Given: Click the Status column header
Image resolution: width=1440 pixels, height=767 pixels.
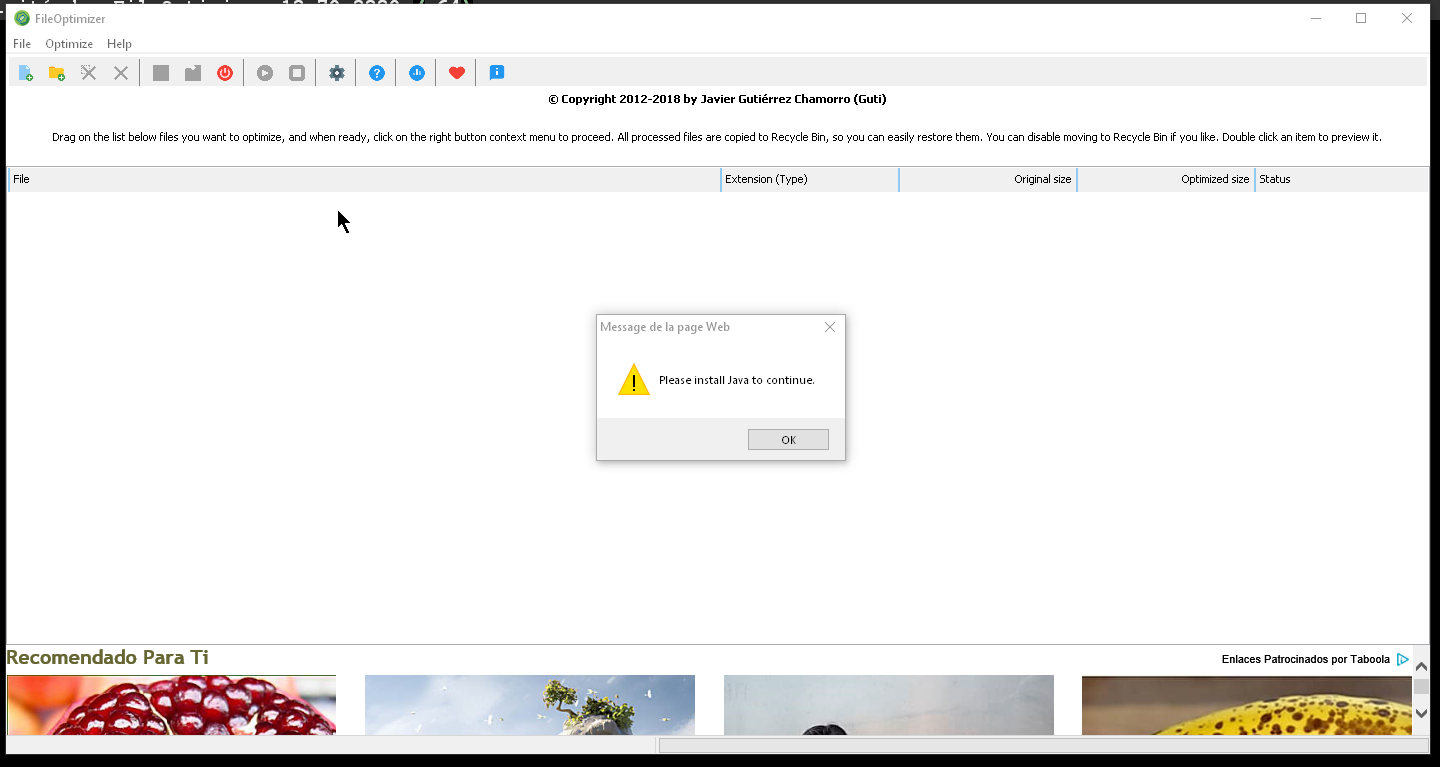Looking at the screenshot, I should [1340, 180].
